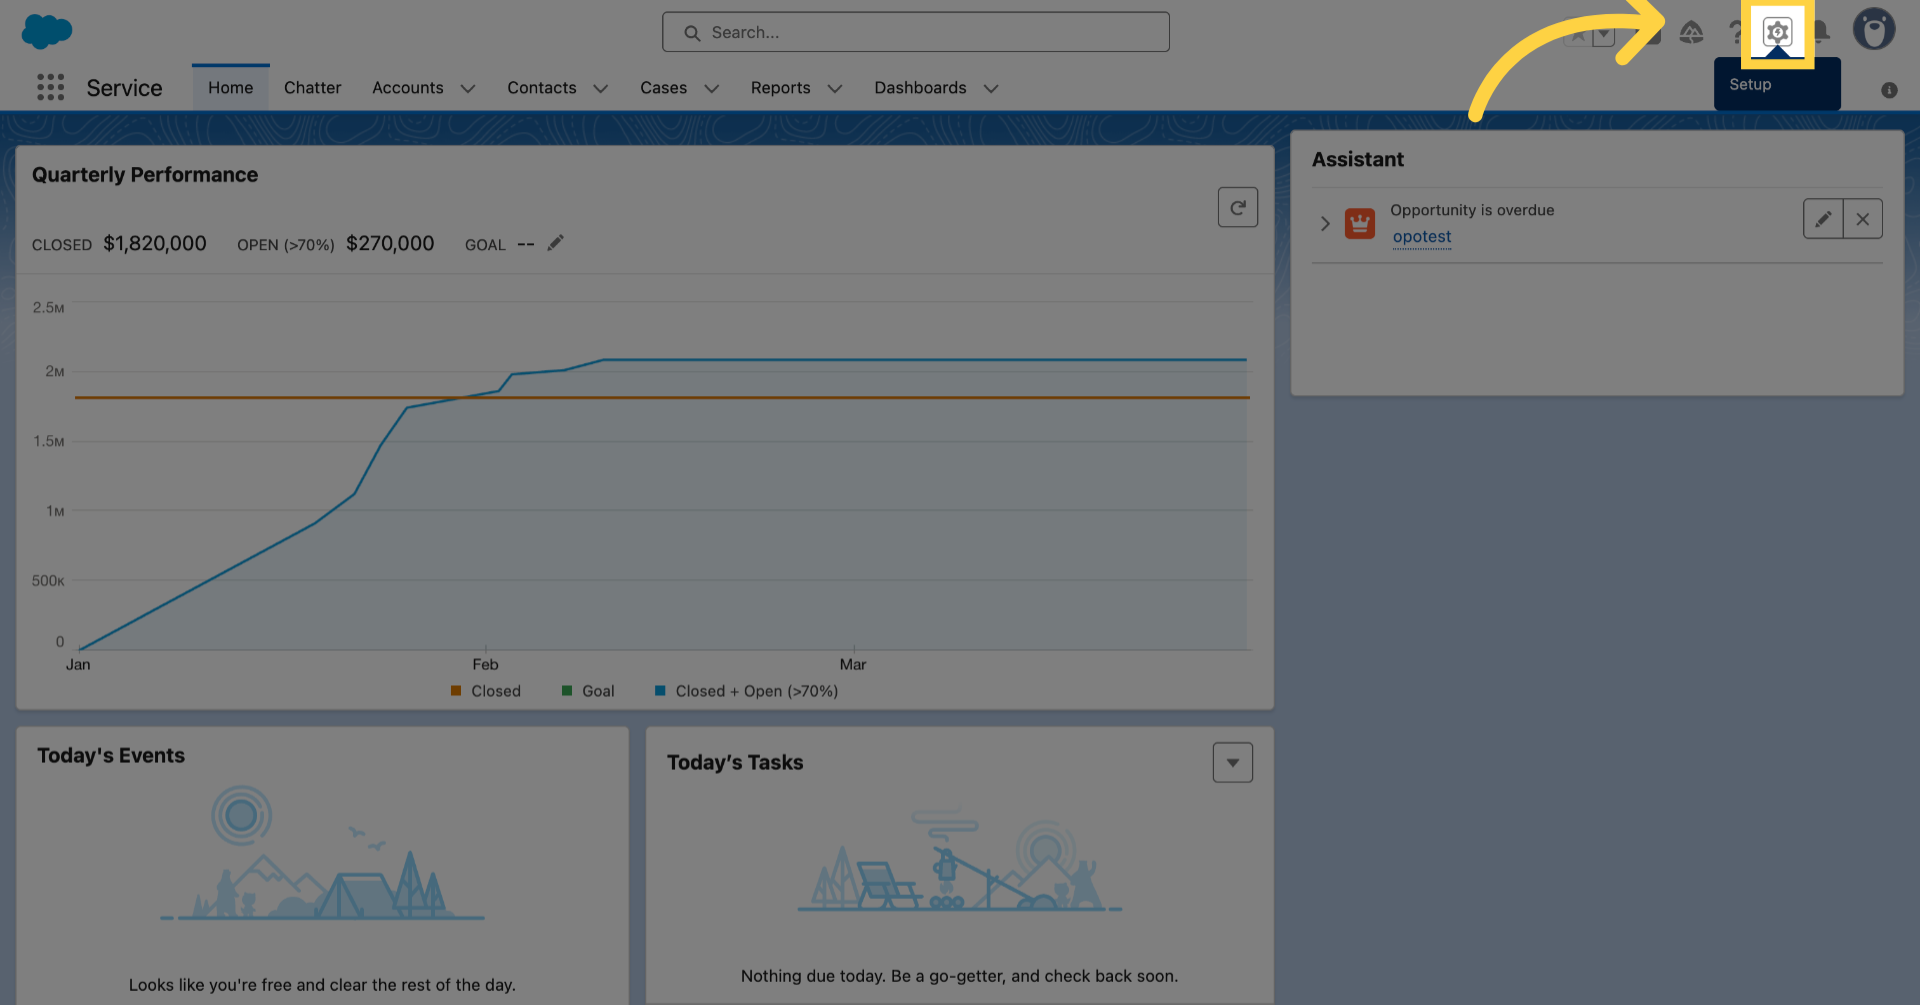Click the Setup tooltip label

1750,85
